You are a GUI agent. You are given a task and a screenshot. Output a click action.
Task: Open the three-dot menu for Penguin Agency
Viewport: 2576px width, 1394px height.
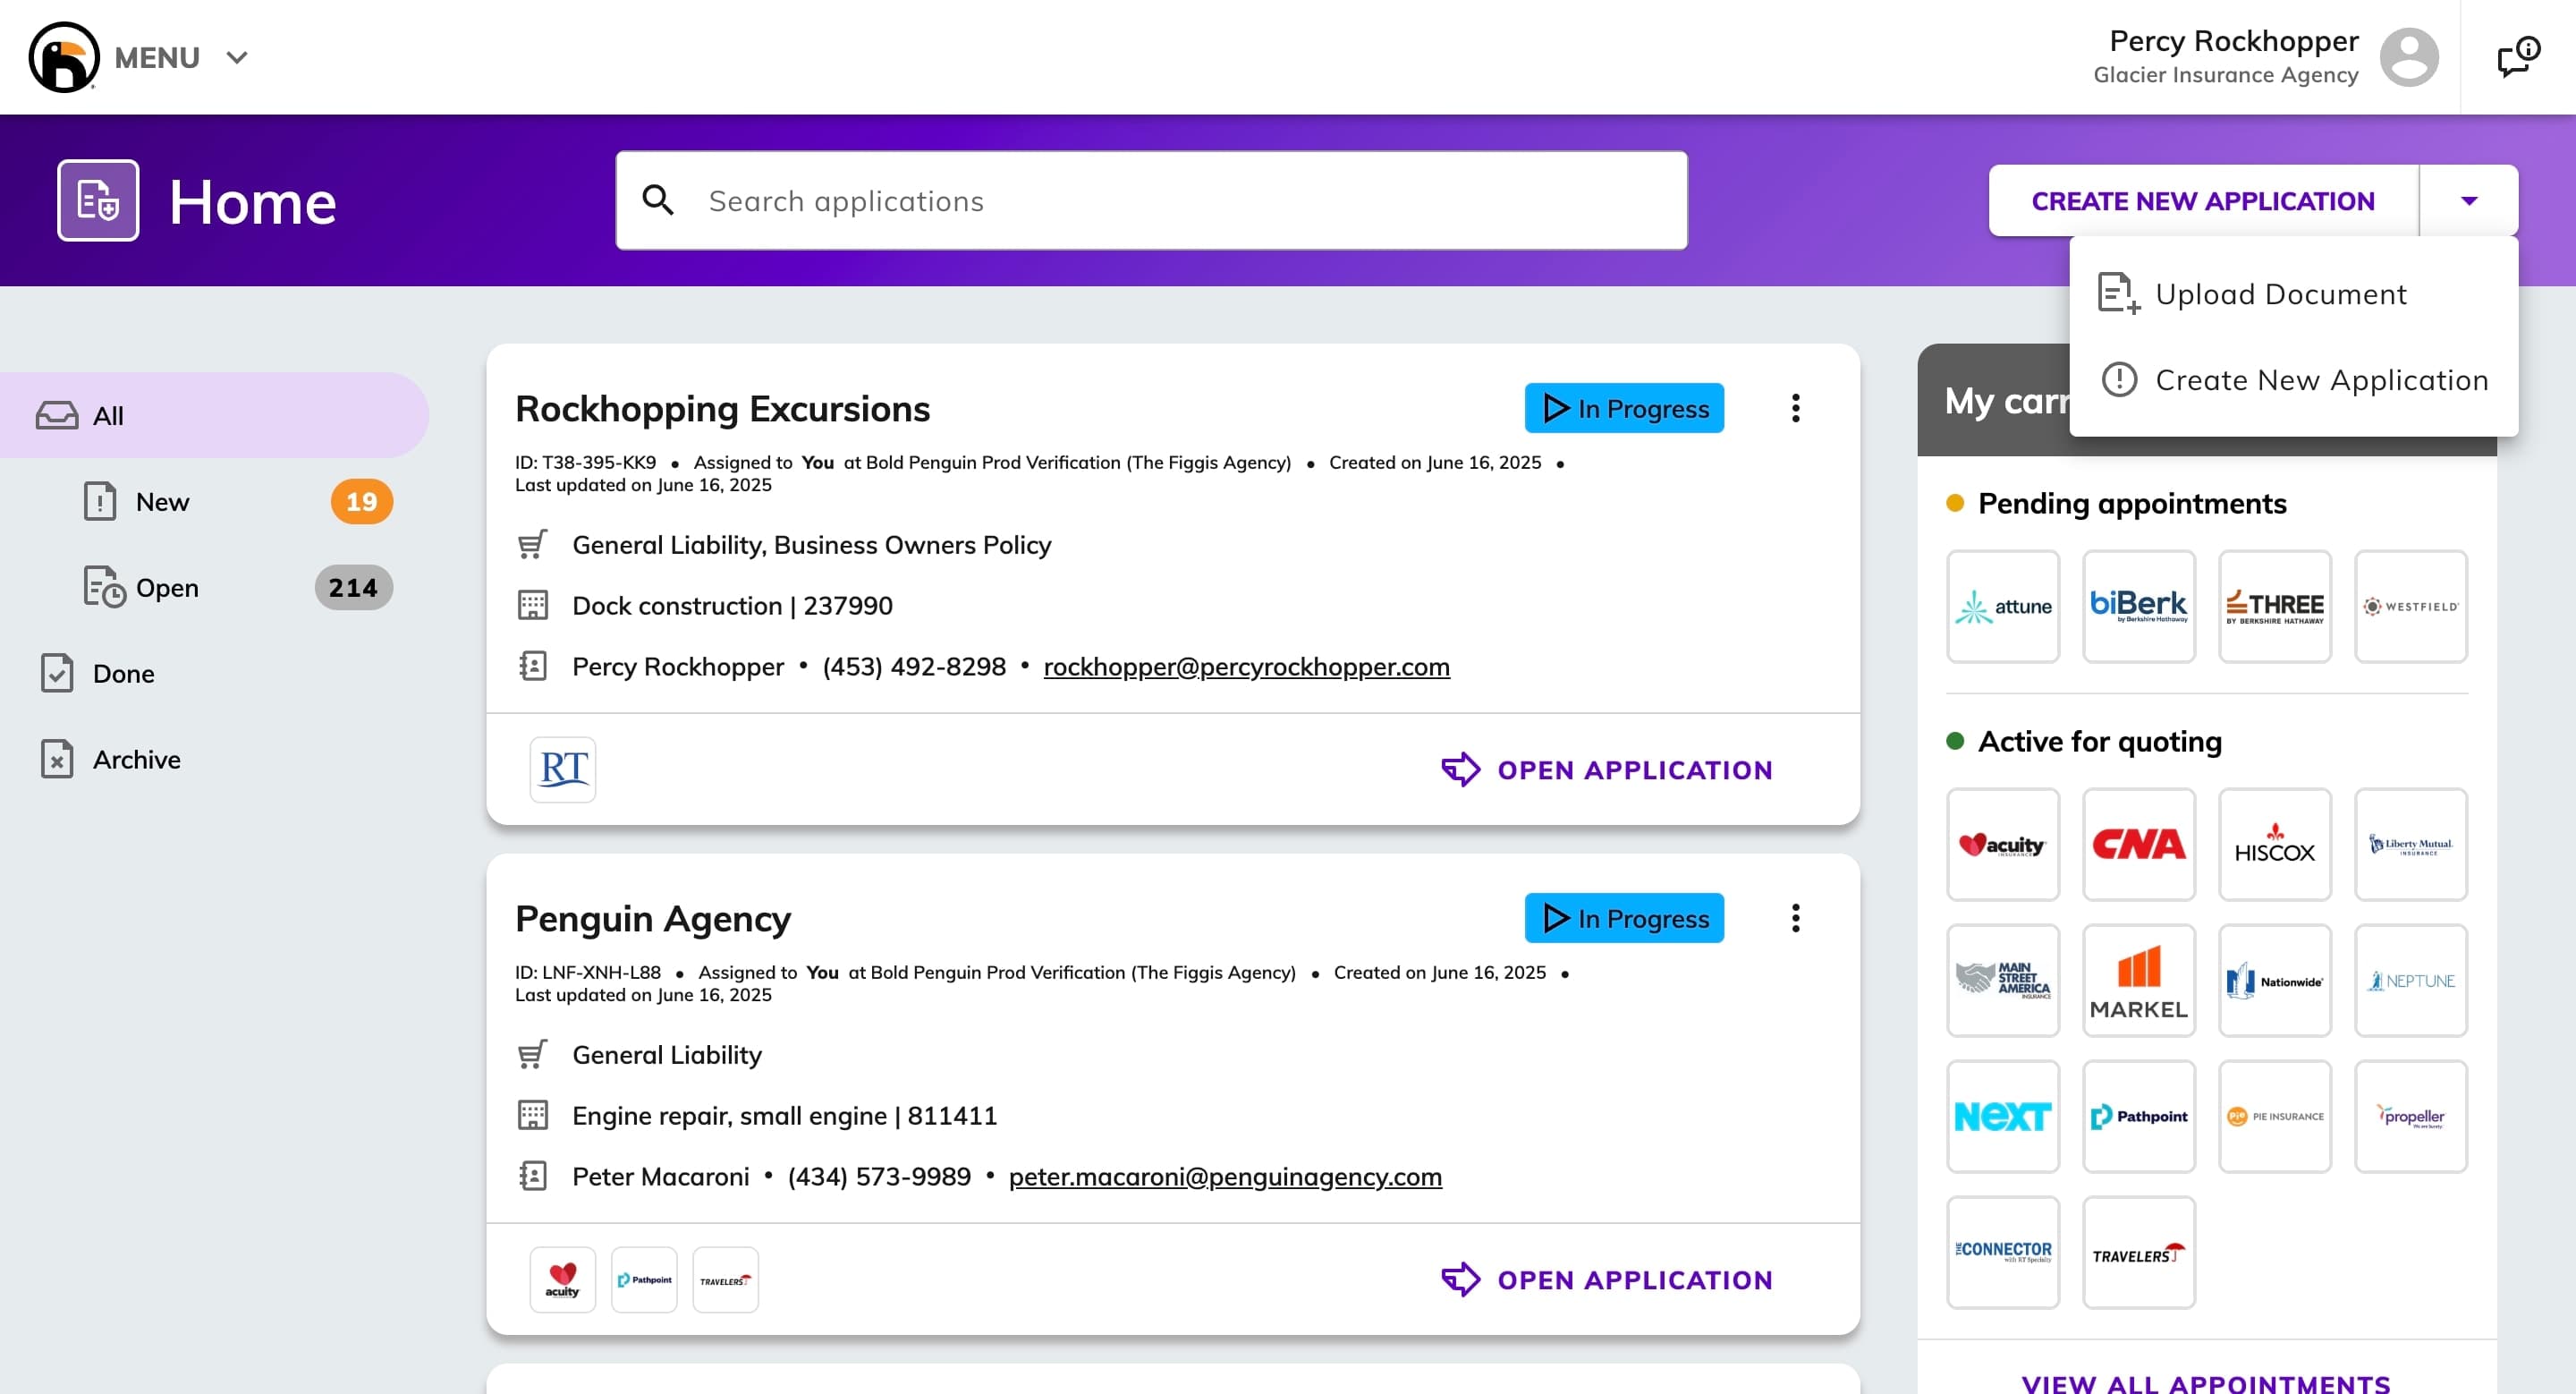[1796, 918]
